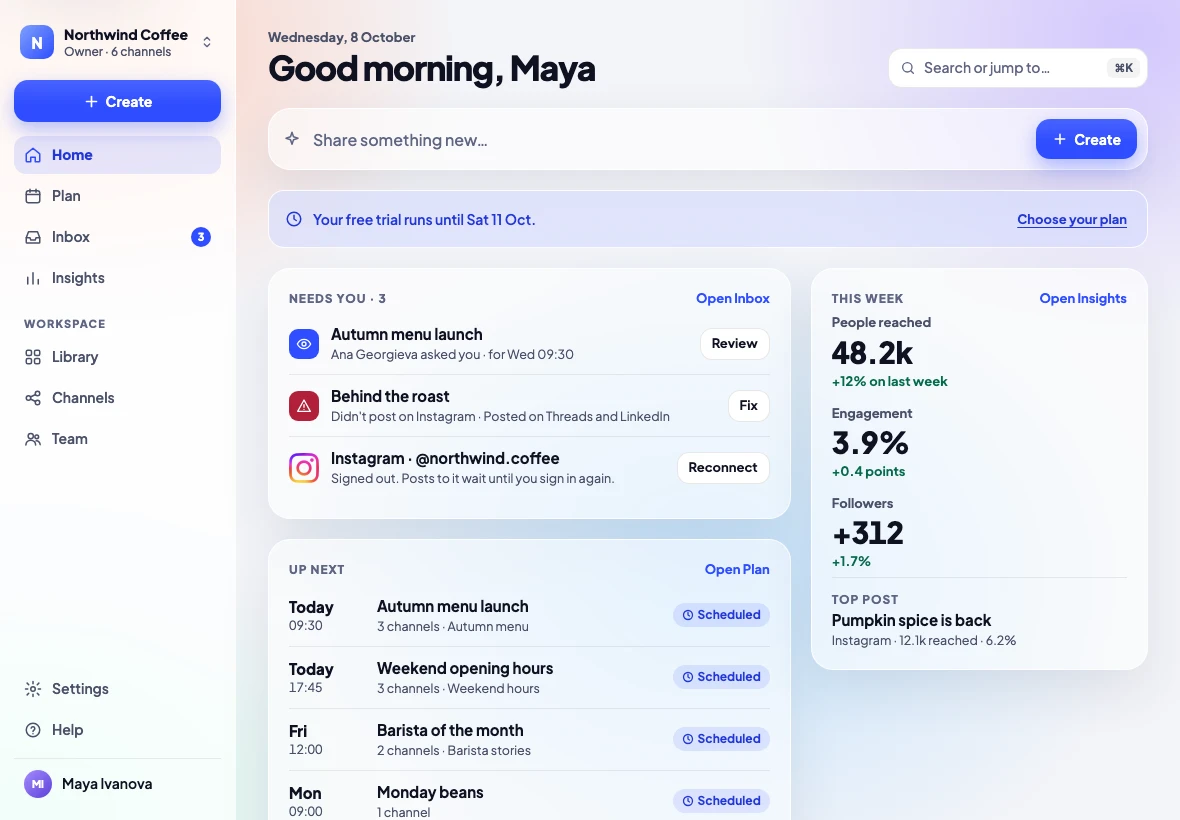This screenshot has height=820, width=1180.
Task: Open the Plan section
Action: tap(117, 196)
